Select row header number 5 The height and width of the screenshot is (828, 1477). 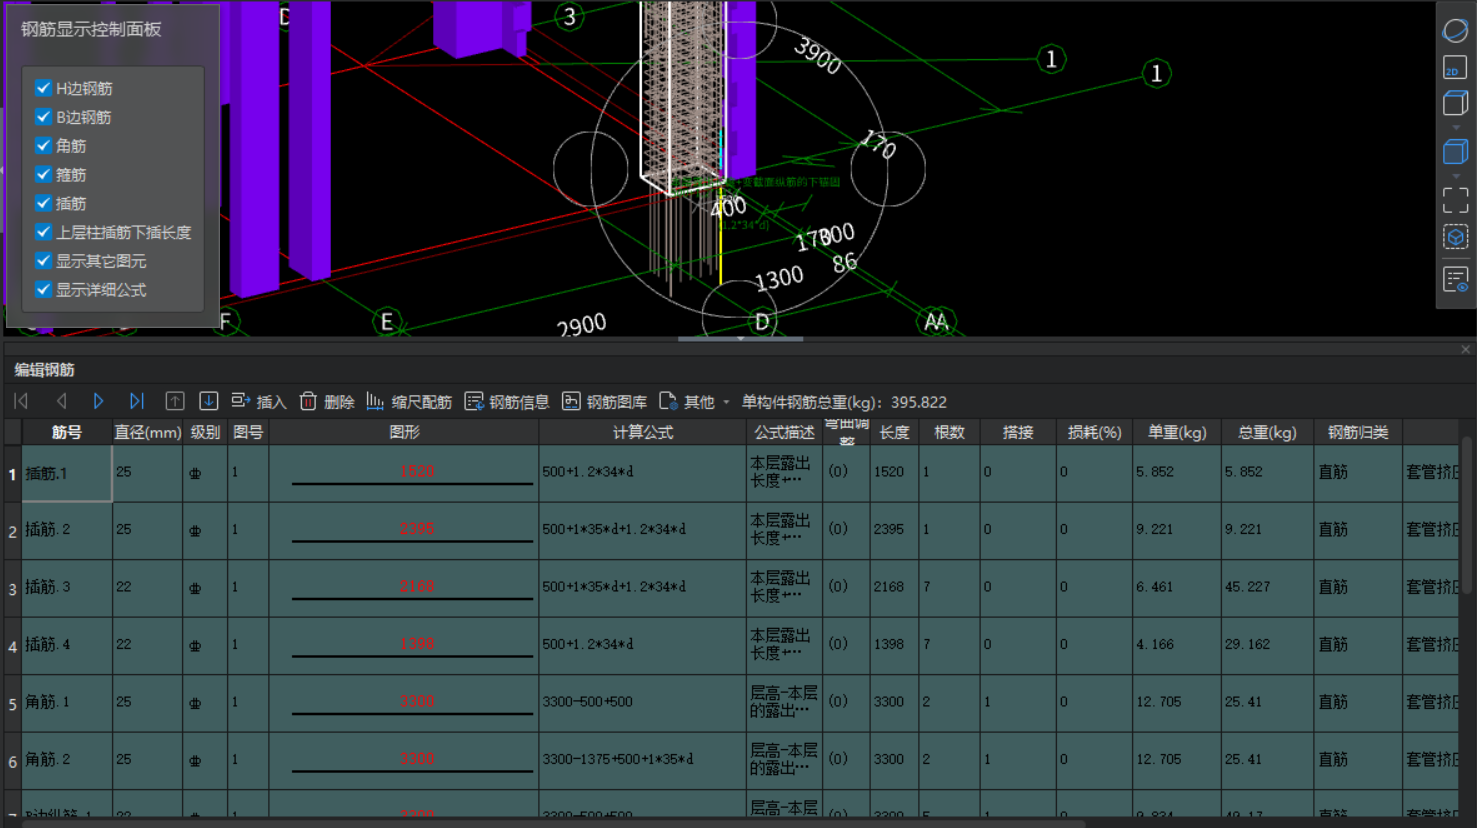(x=12, y=704)
